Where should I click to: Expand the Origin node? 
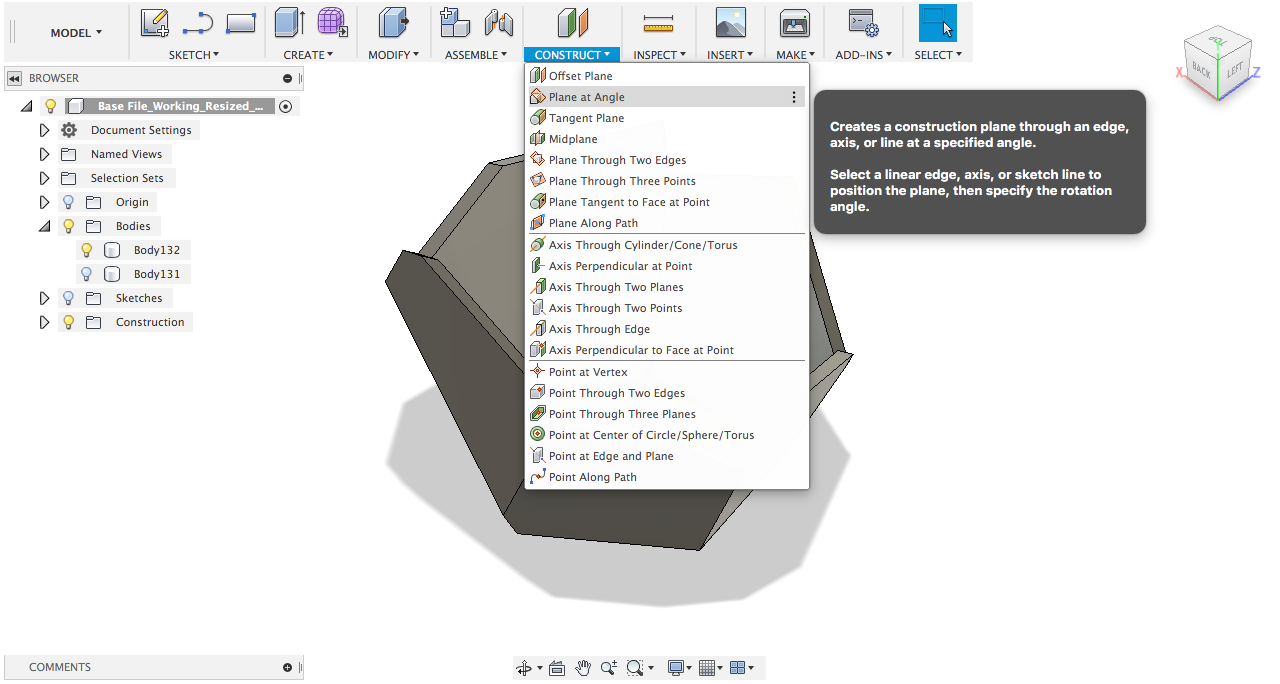44,202
